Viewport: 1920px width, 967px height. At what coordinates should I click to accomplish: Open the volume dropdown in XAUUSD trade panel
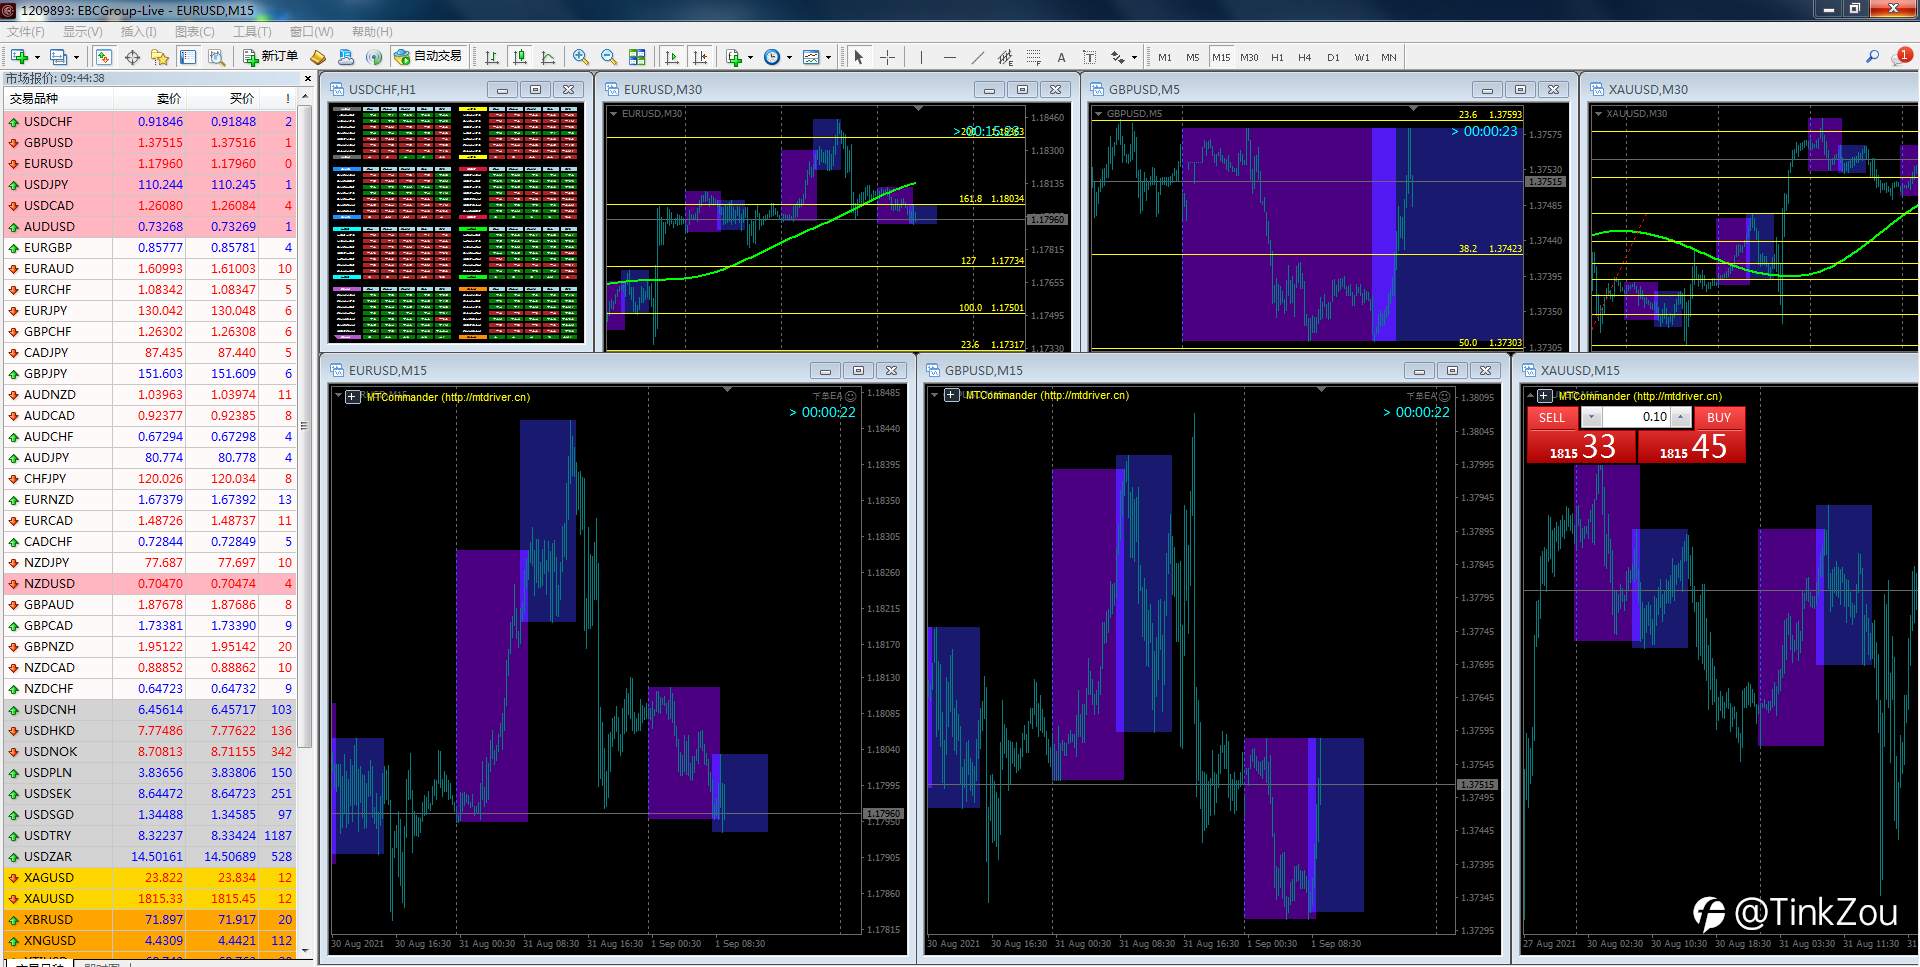[x=1592, y=417]
